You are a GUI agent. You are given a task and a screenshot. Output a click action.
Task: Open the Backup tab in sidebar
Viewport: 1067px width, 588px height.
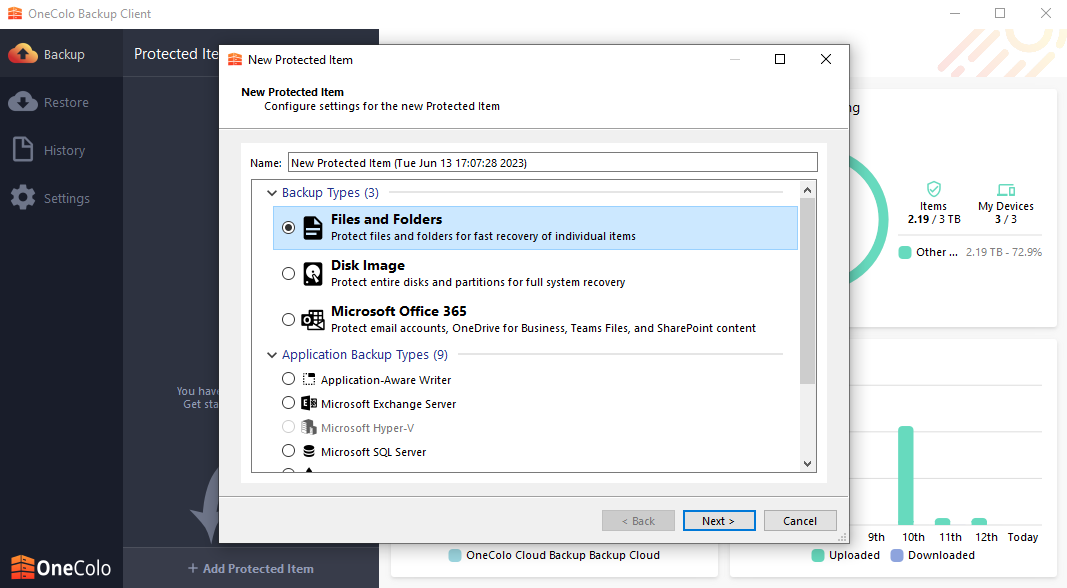(61, 54)
